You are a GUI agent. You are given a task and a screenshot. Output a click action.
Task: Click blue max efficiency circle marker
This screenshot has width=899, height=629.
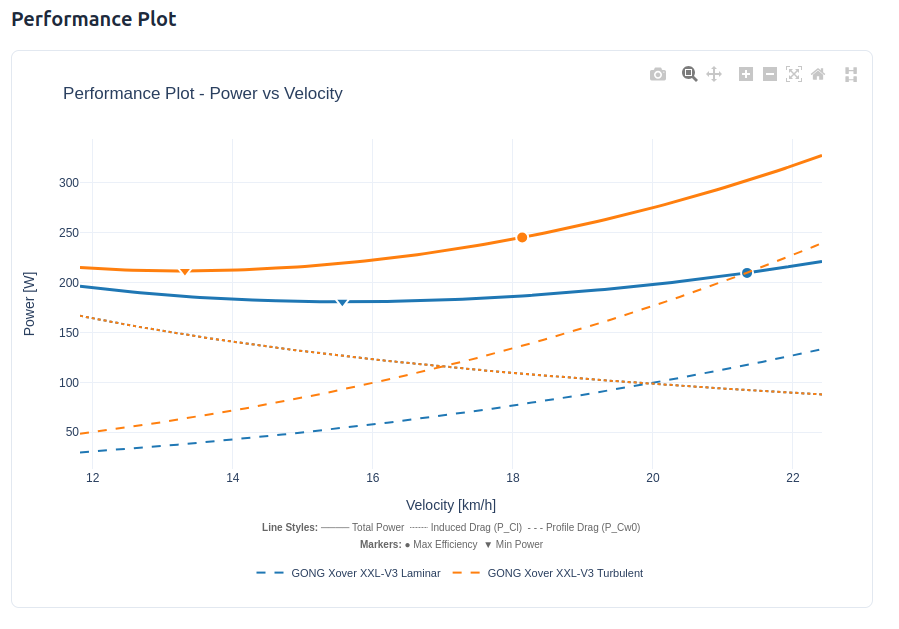coord(747,273)
